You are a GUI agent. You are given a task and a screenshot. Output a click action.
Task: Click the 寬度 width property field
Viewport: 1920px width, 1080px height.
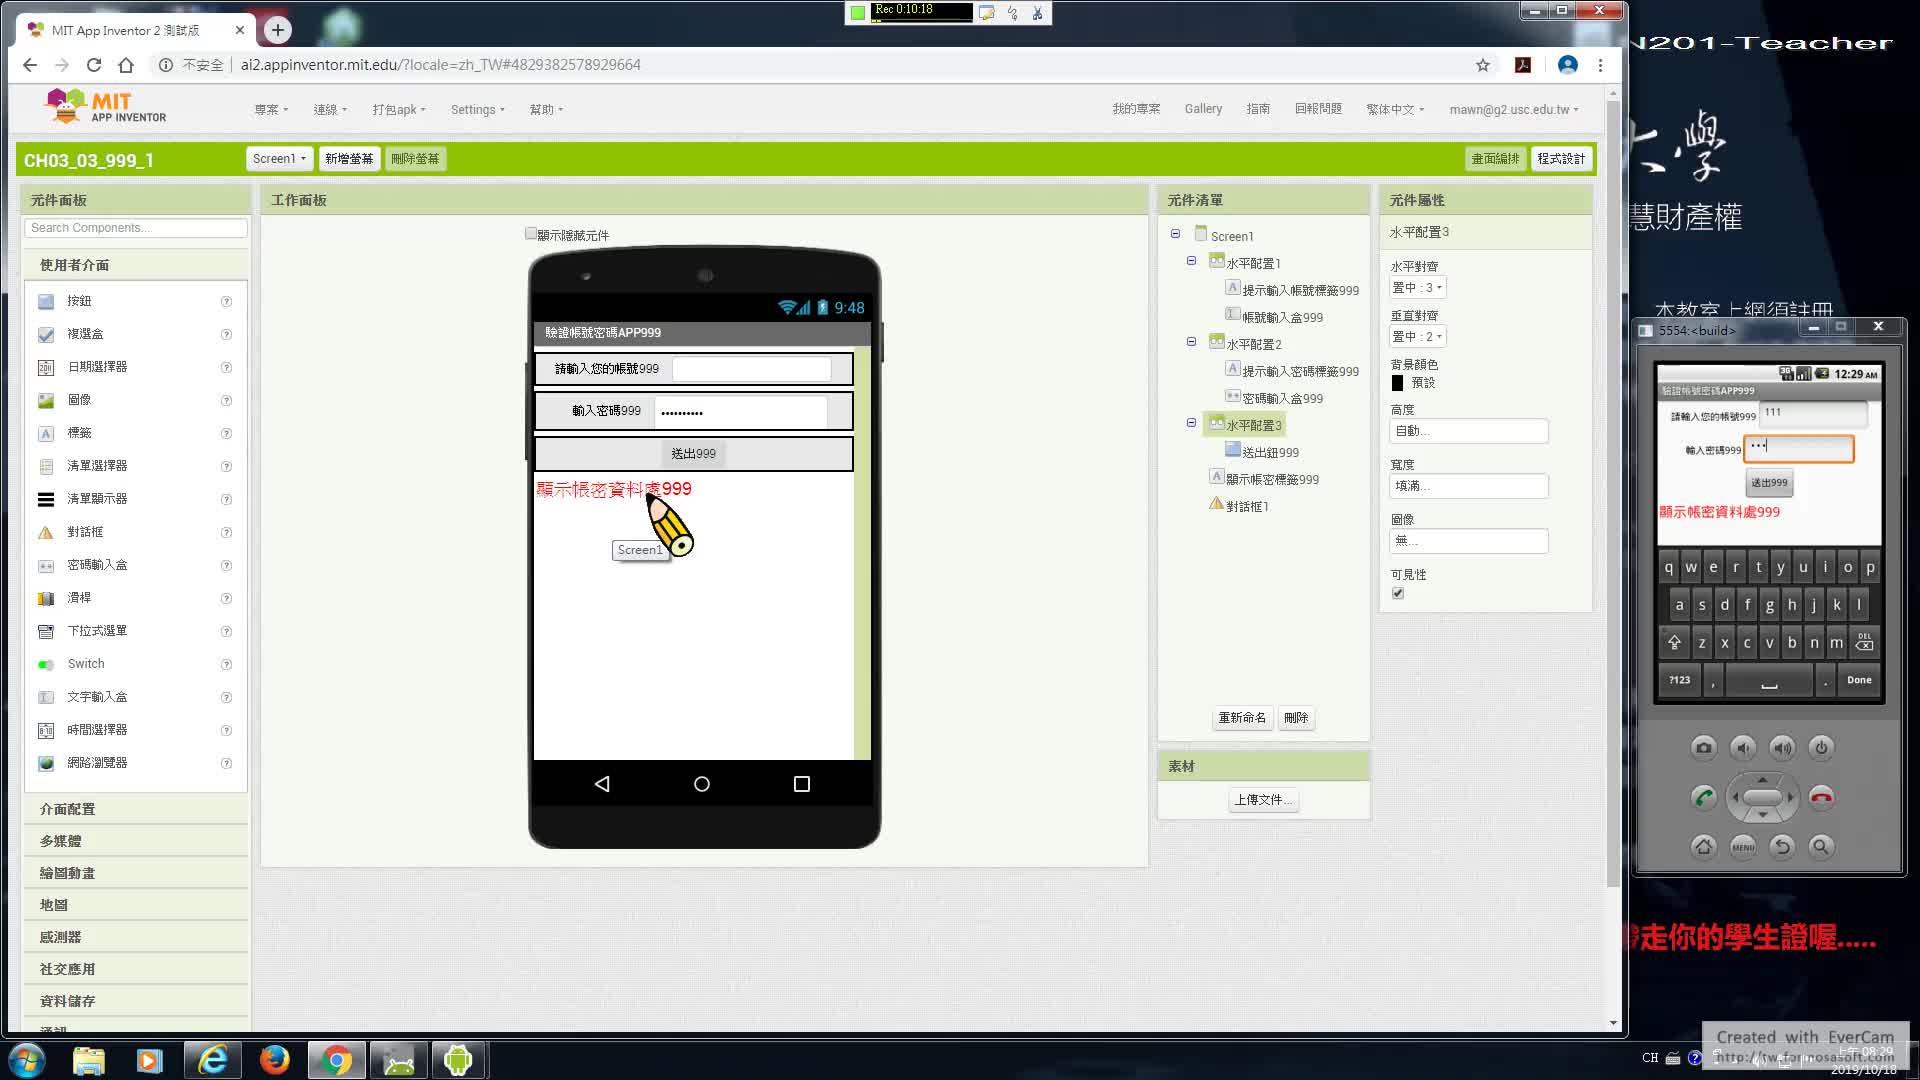pyautogui.click(x=1469, y=486)
